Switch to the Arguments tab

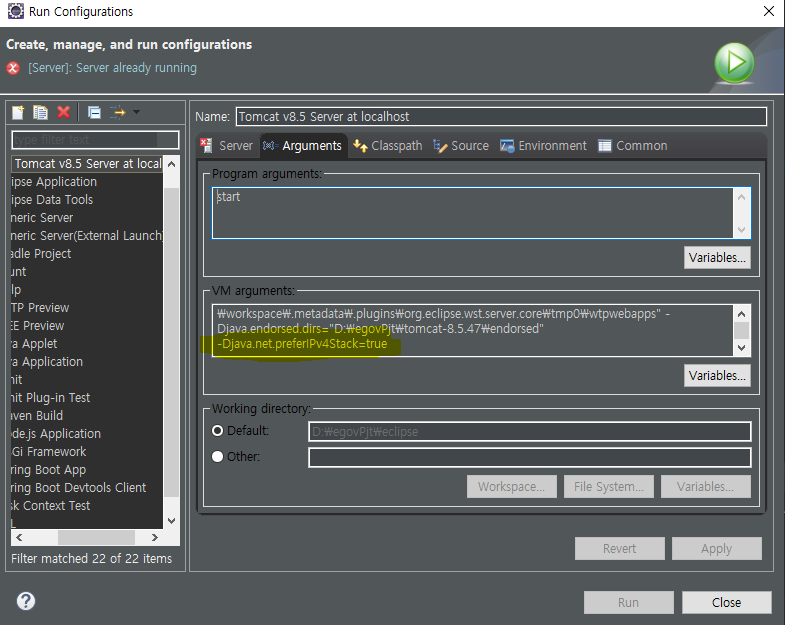[303, 146]
